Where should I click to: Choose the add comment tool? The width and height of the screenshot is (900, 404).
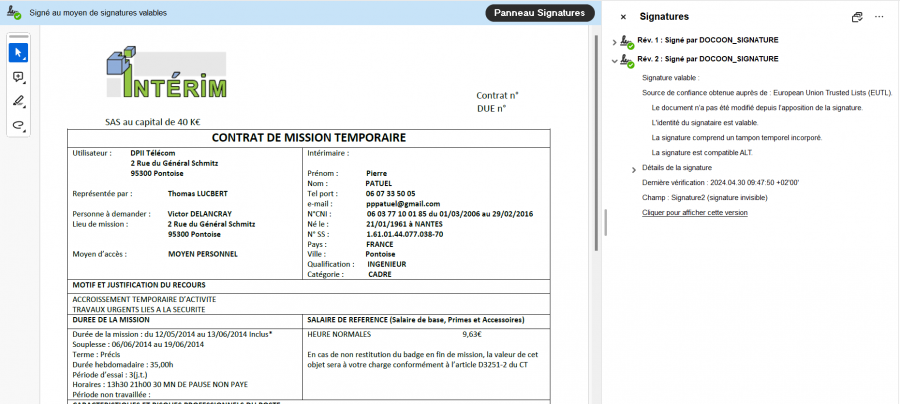18,77
